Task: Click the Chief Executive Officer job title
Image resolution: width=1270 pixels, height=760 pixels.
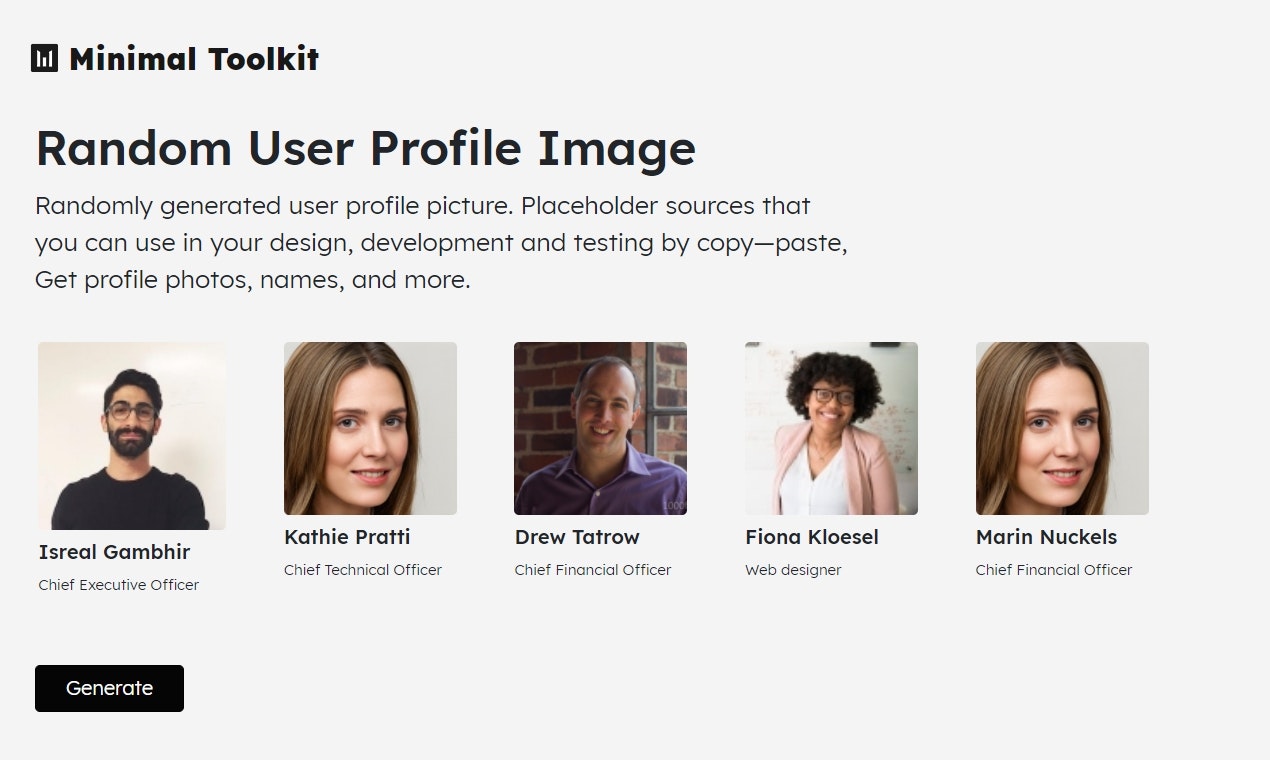Action: tap(119, 585)
